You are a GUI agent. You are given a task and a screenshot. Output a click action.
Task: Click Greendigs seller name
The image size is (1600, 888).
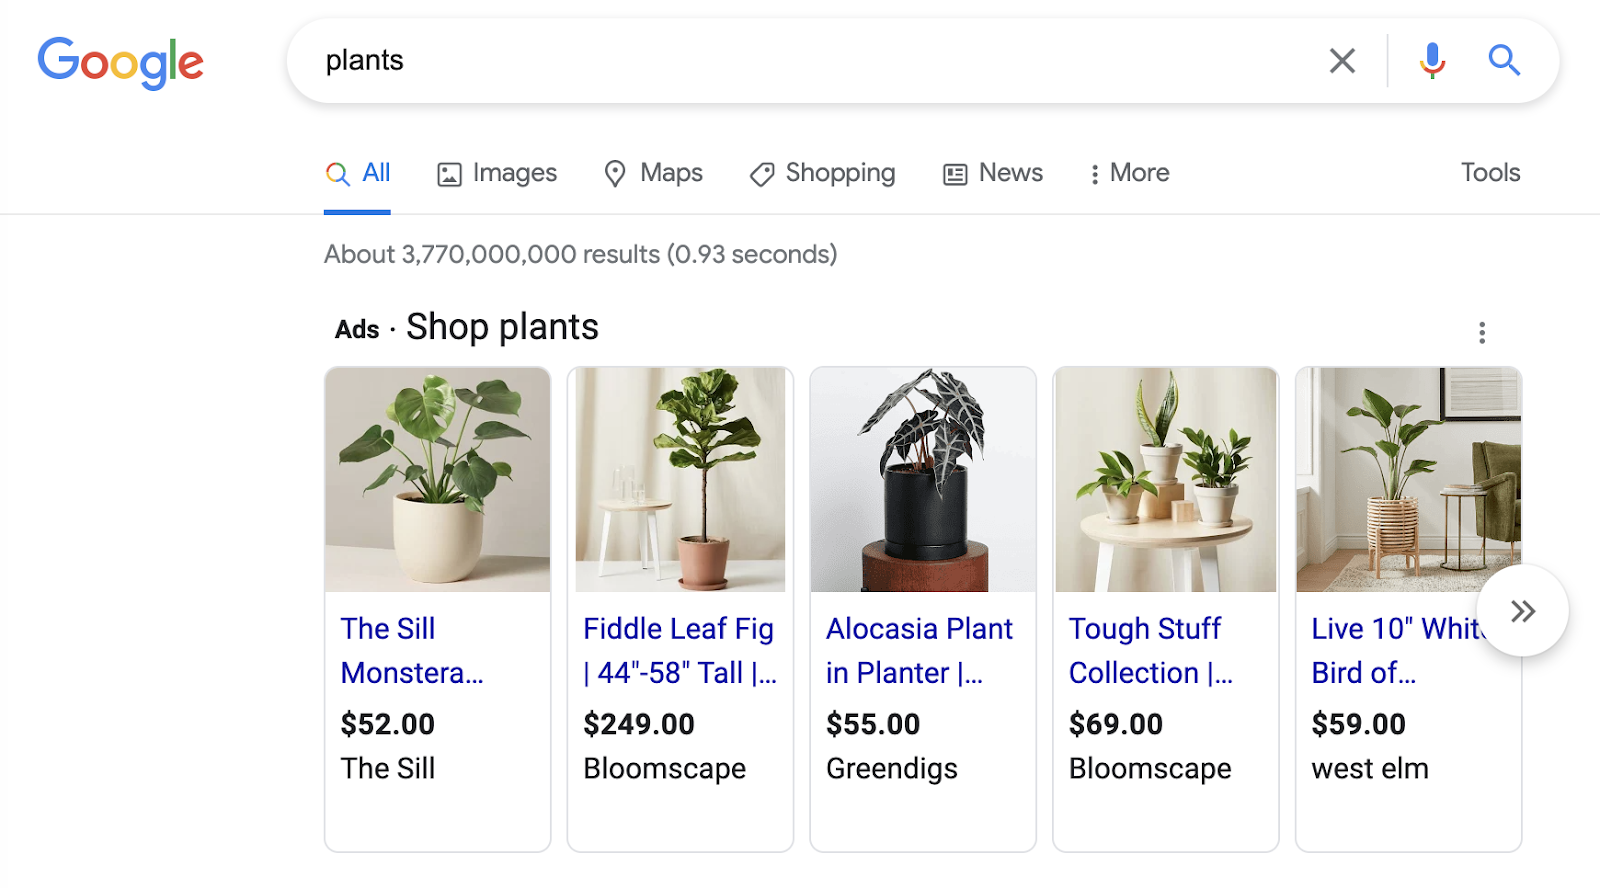(x=892, y=768)
